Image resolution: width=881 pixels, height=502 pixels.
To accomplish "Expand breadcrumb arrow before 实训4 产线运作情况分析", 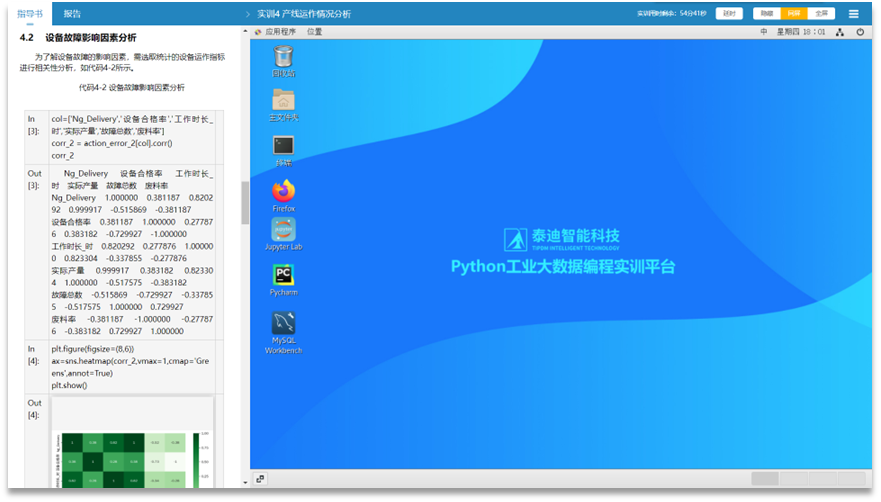I will pyautogui.click(x=247, y=14).
